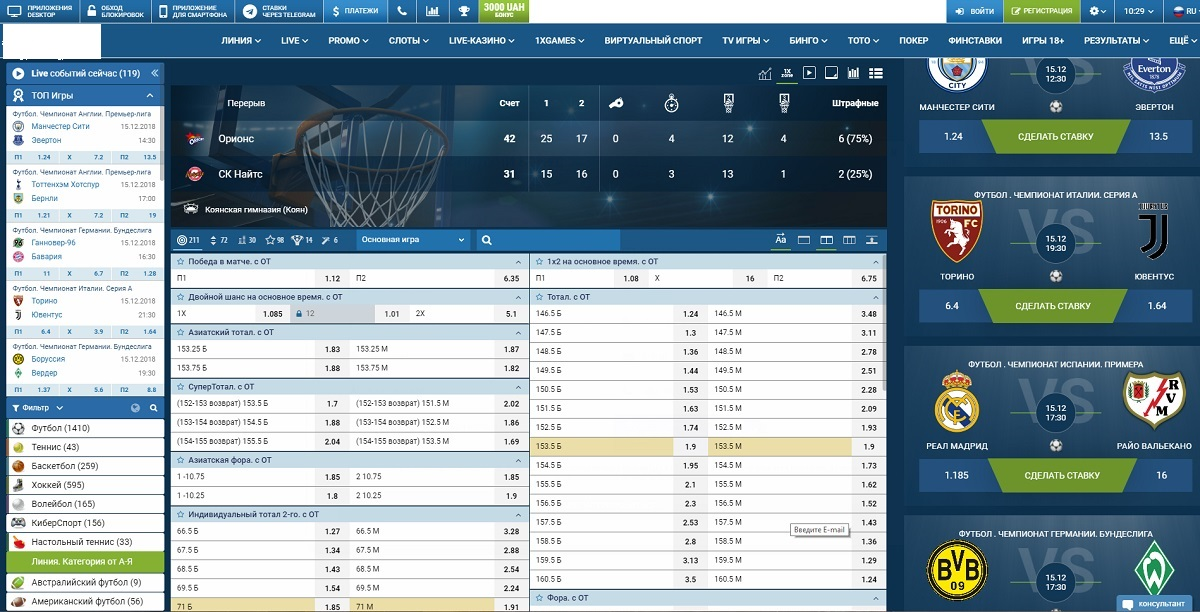The image size is (1200, 612).
Task: Open the RU language dropdown
Action: (x=1182, y=11)
